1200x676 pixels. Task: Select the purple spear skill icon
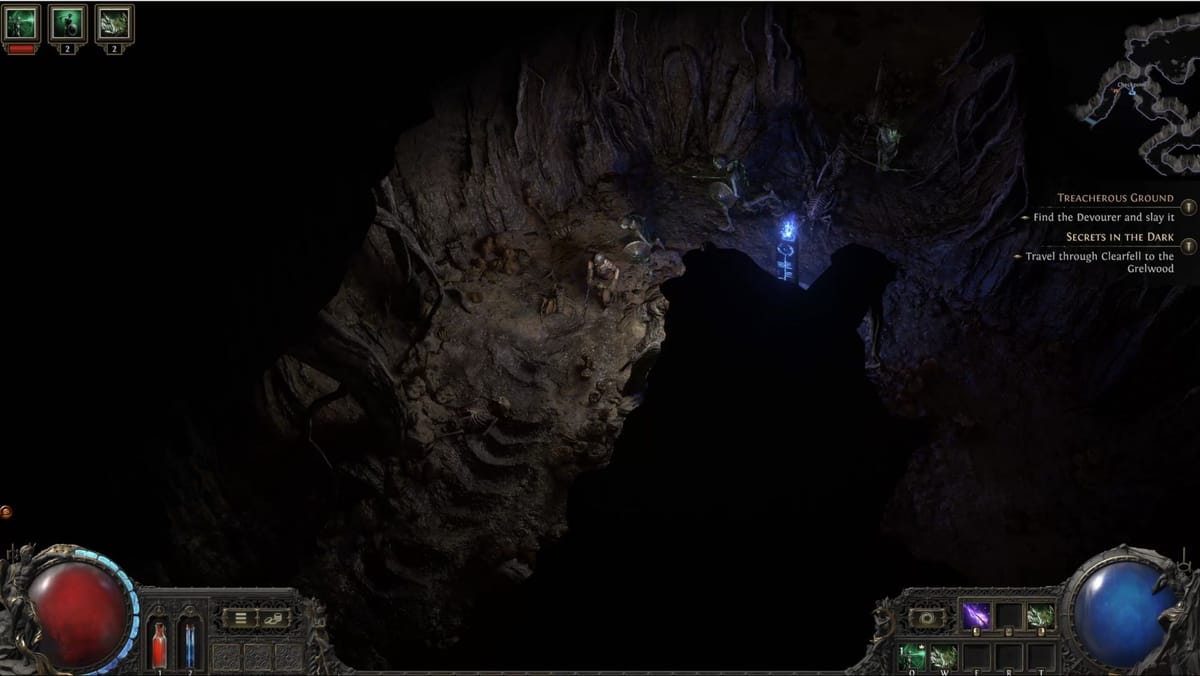976,615
